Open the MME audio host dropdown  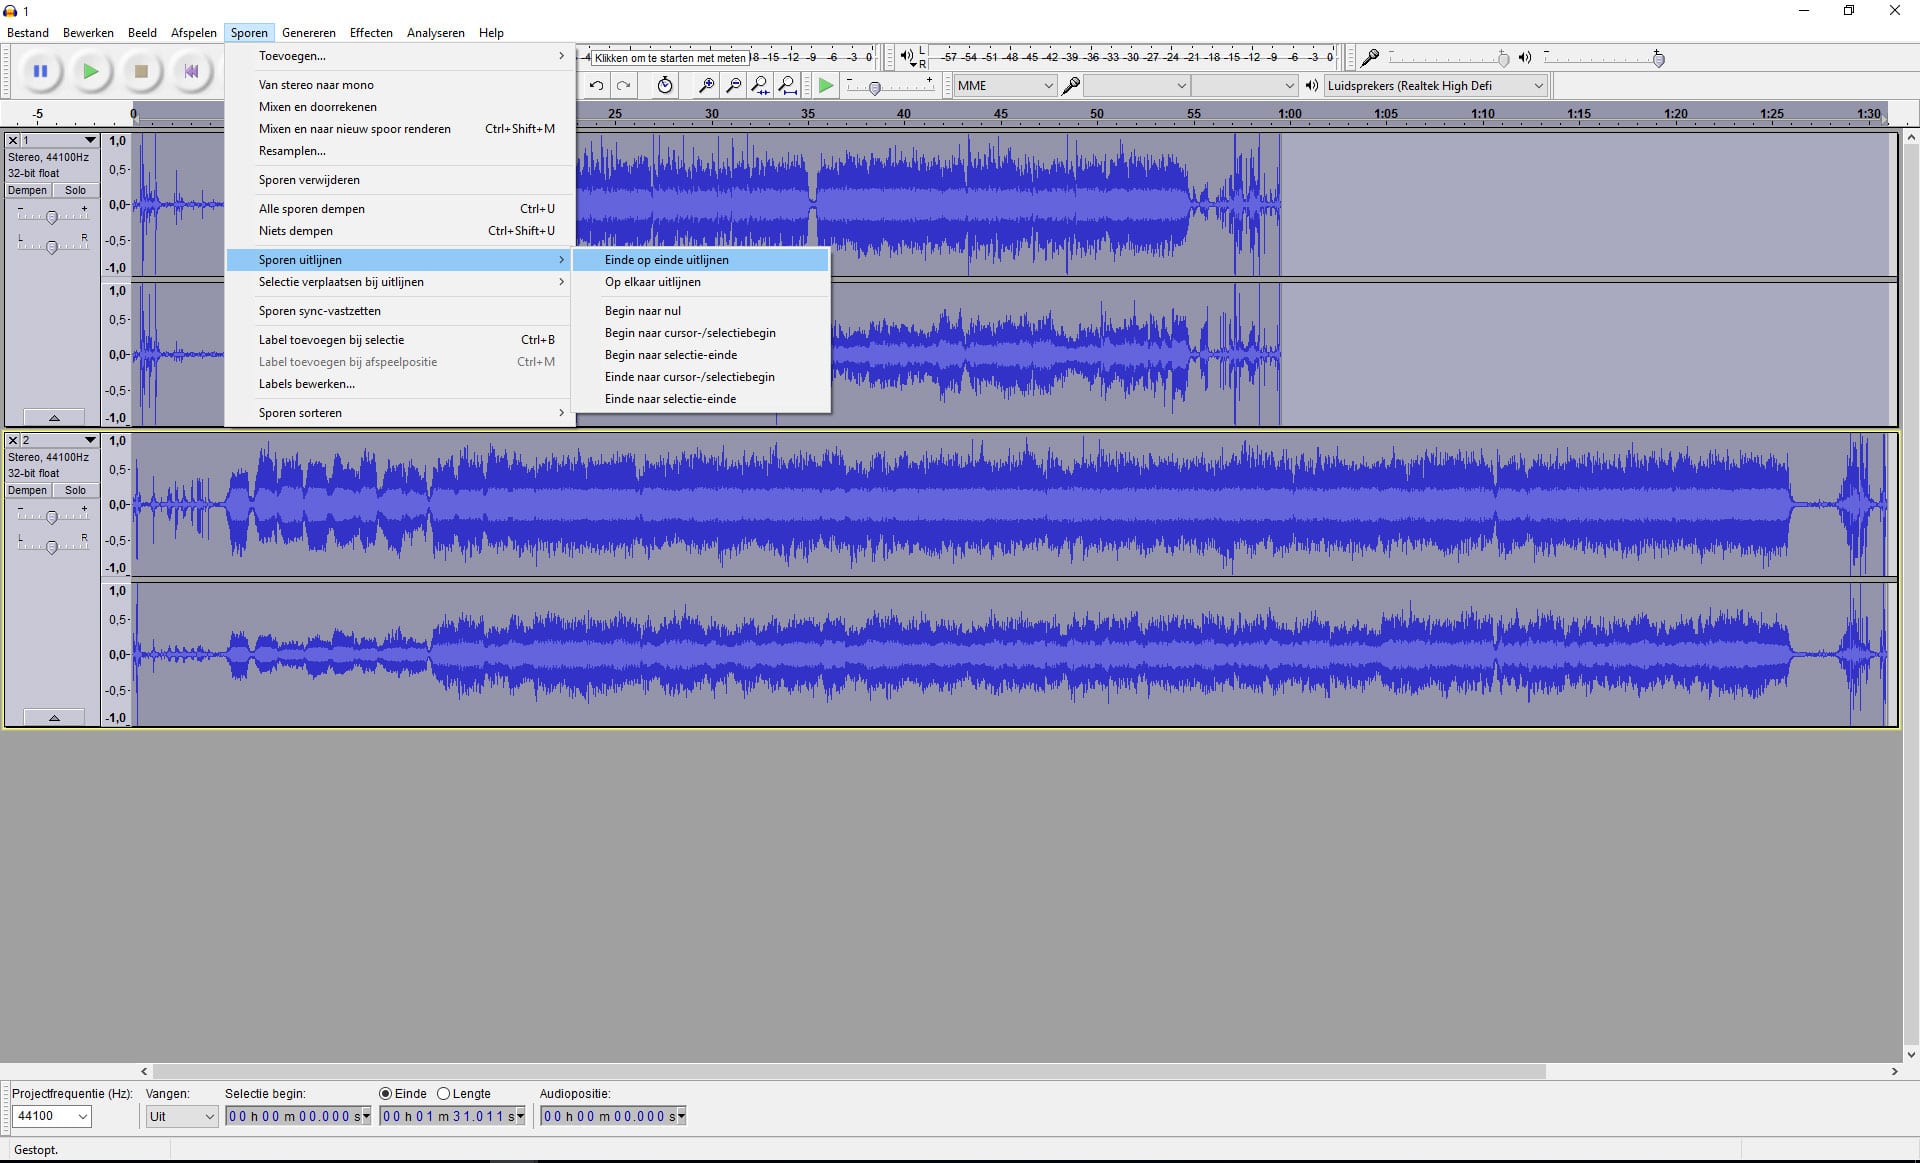1004,86
